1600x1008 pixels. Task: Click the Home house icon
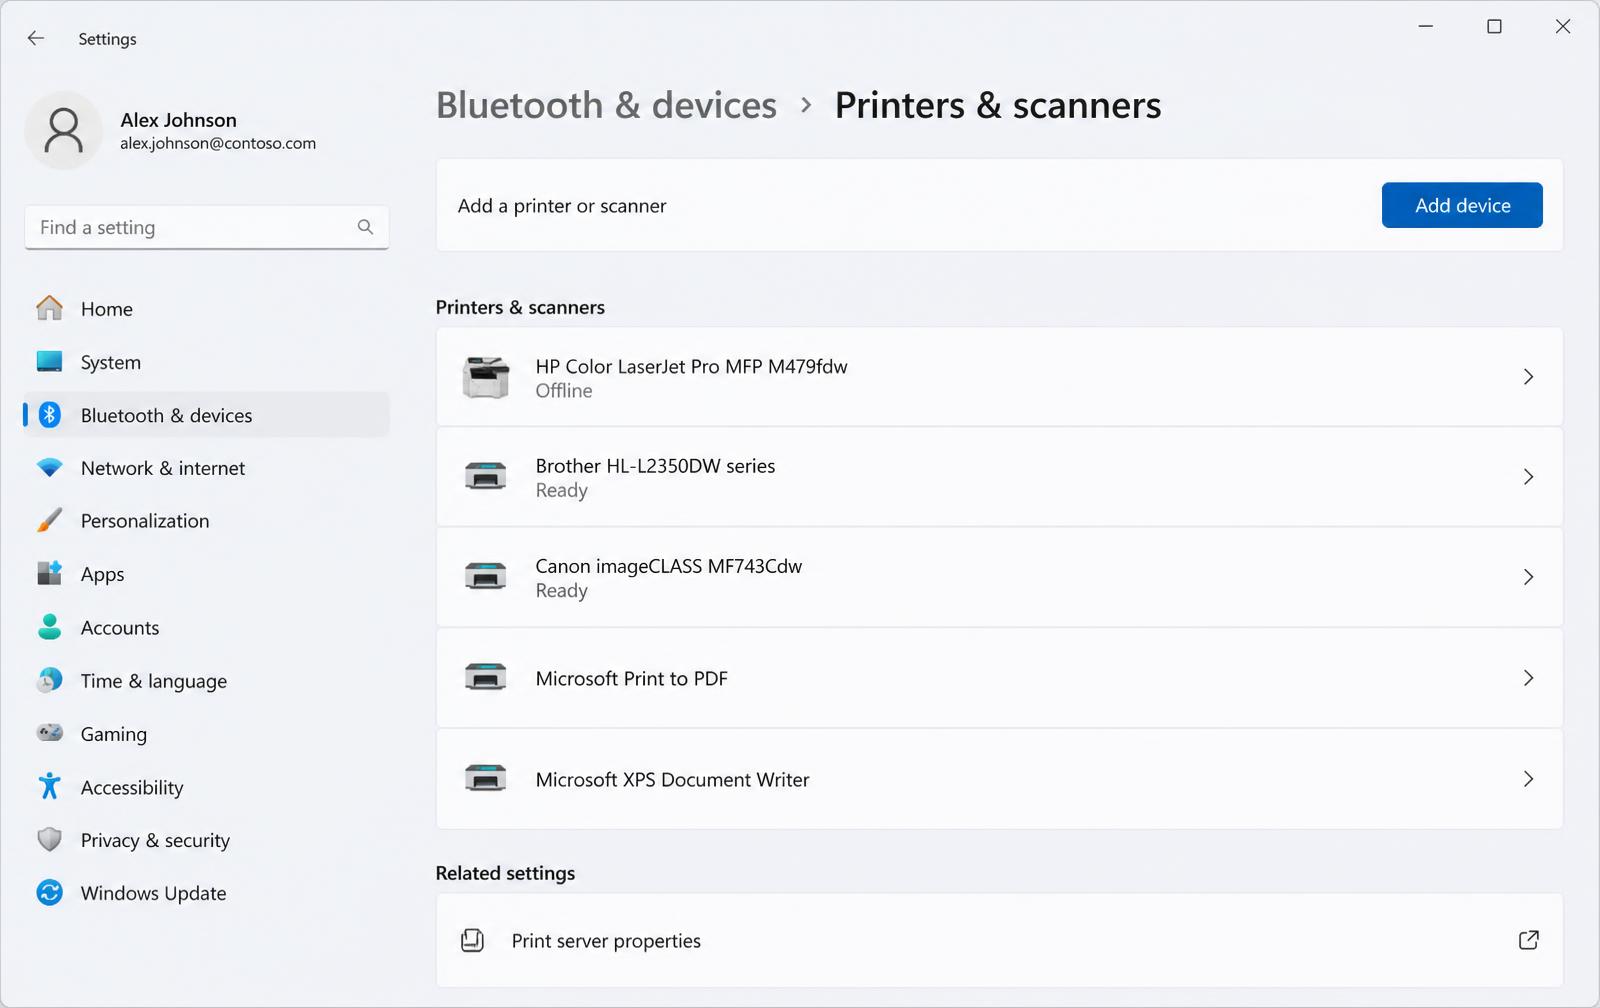click(49, 308)
